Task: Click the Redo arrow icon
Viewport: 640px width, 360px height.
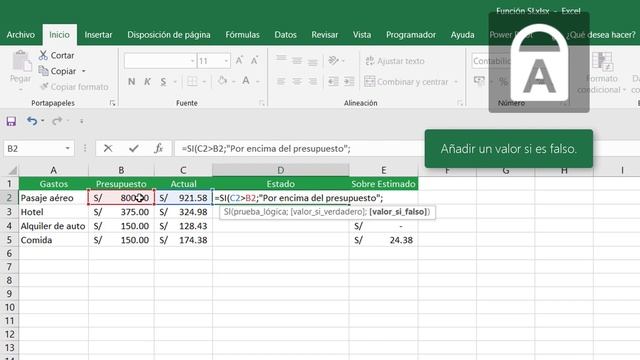Action: coord(57,121)
